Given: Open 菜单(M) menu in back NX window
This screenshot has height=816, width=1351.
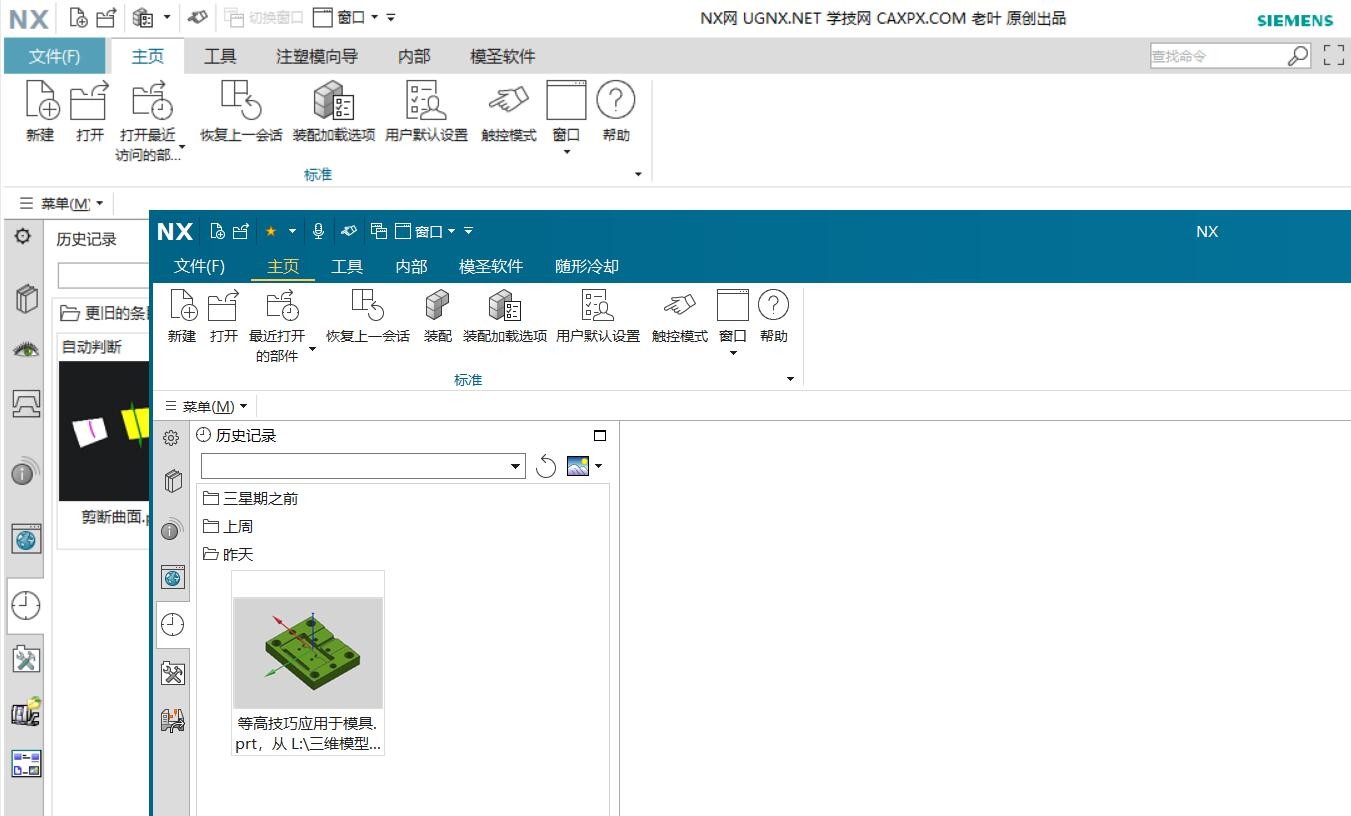Looking at the screenshot, I should [61, 203].
